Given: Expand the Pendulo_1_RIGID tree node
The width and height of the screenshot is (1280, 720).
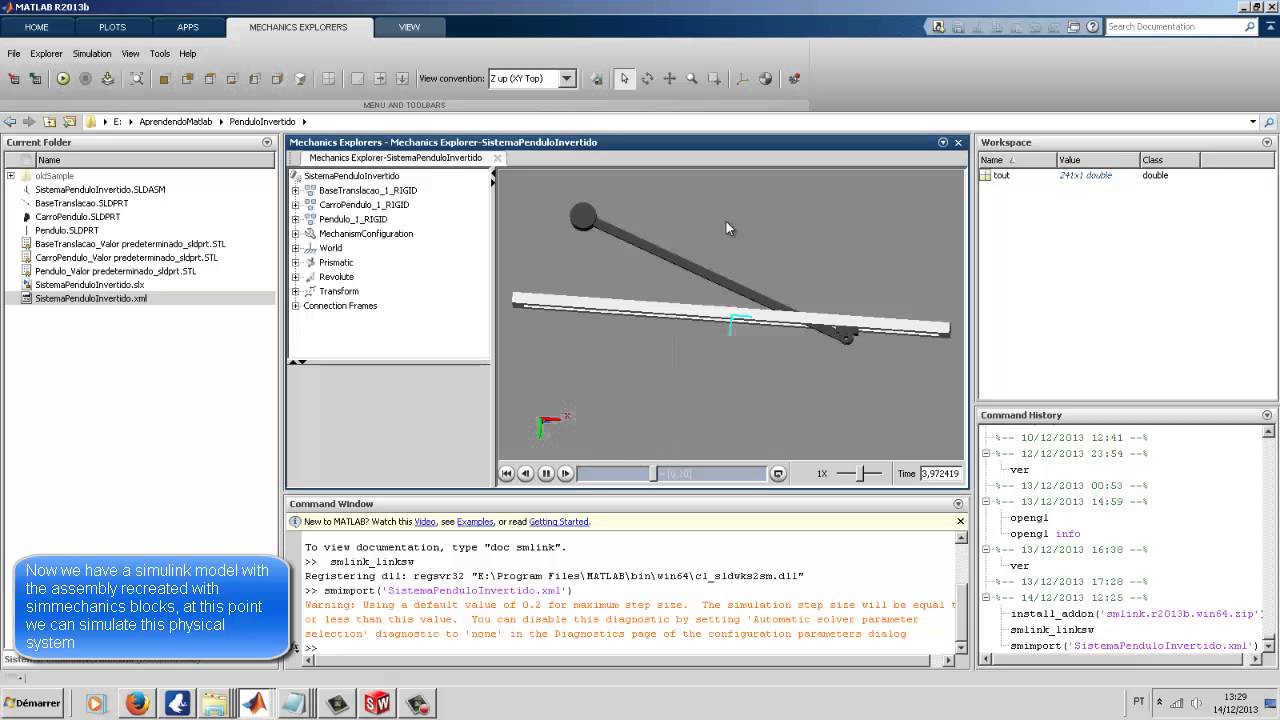Looking at the screenshot, I should pos(296,219).
